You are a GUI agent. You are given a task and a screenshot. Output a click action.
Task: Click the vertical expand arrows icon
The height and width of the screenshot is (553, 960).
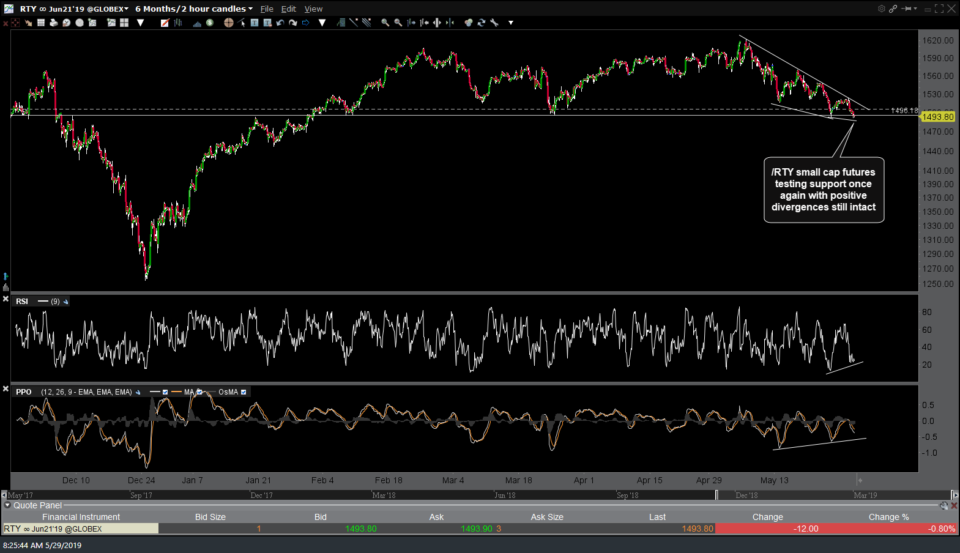click(x=437, y=23)
